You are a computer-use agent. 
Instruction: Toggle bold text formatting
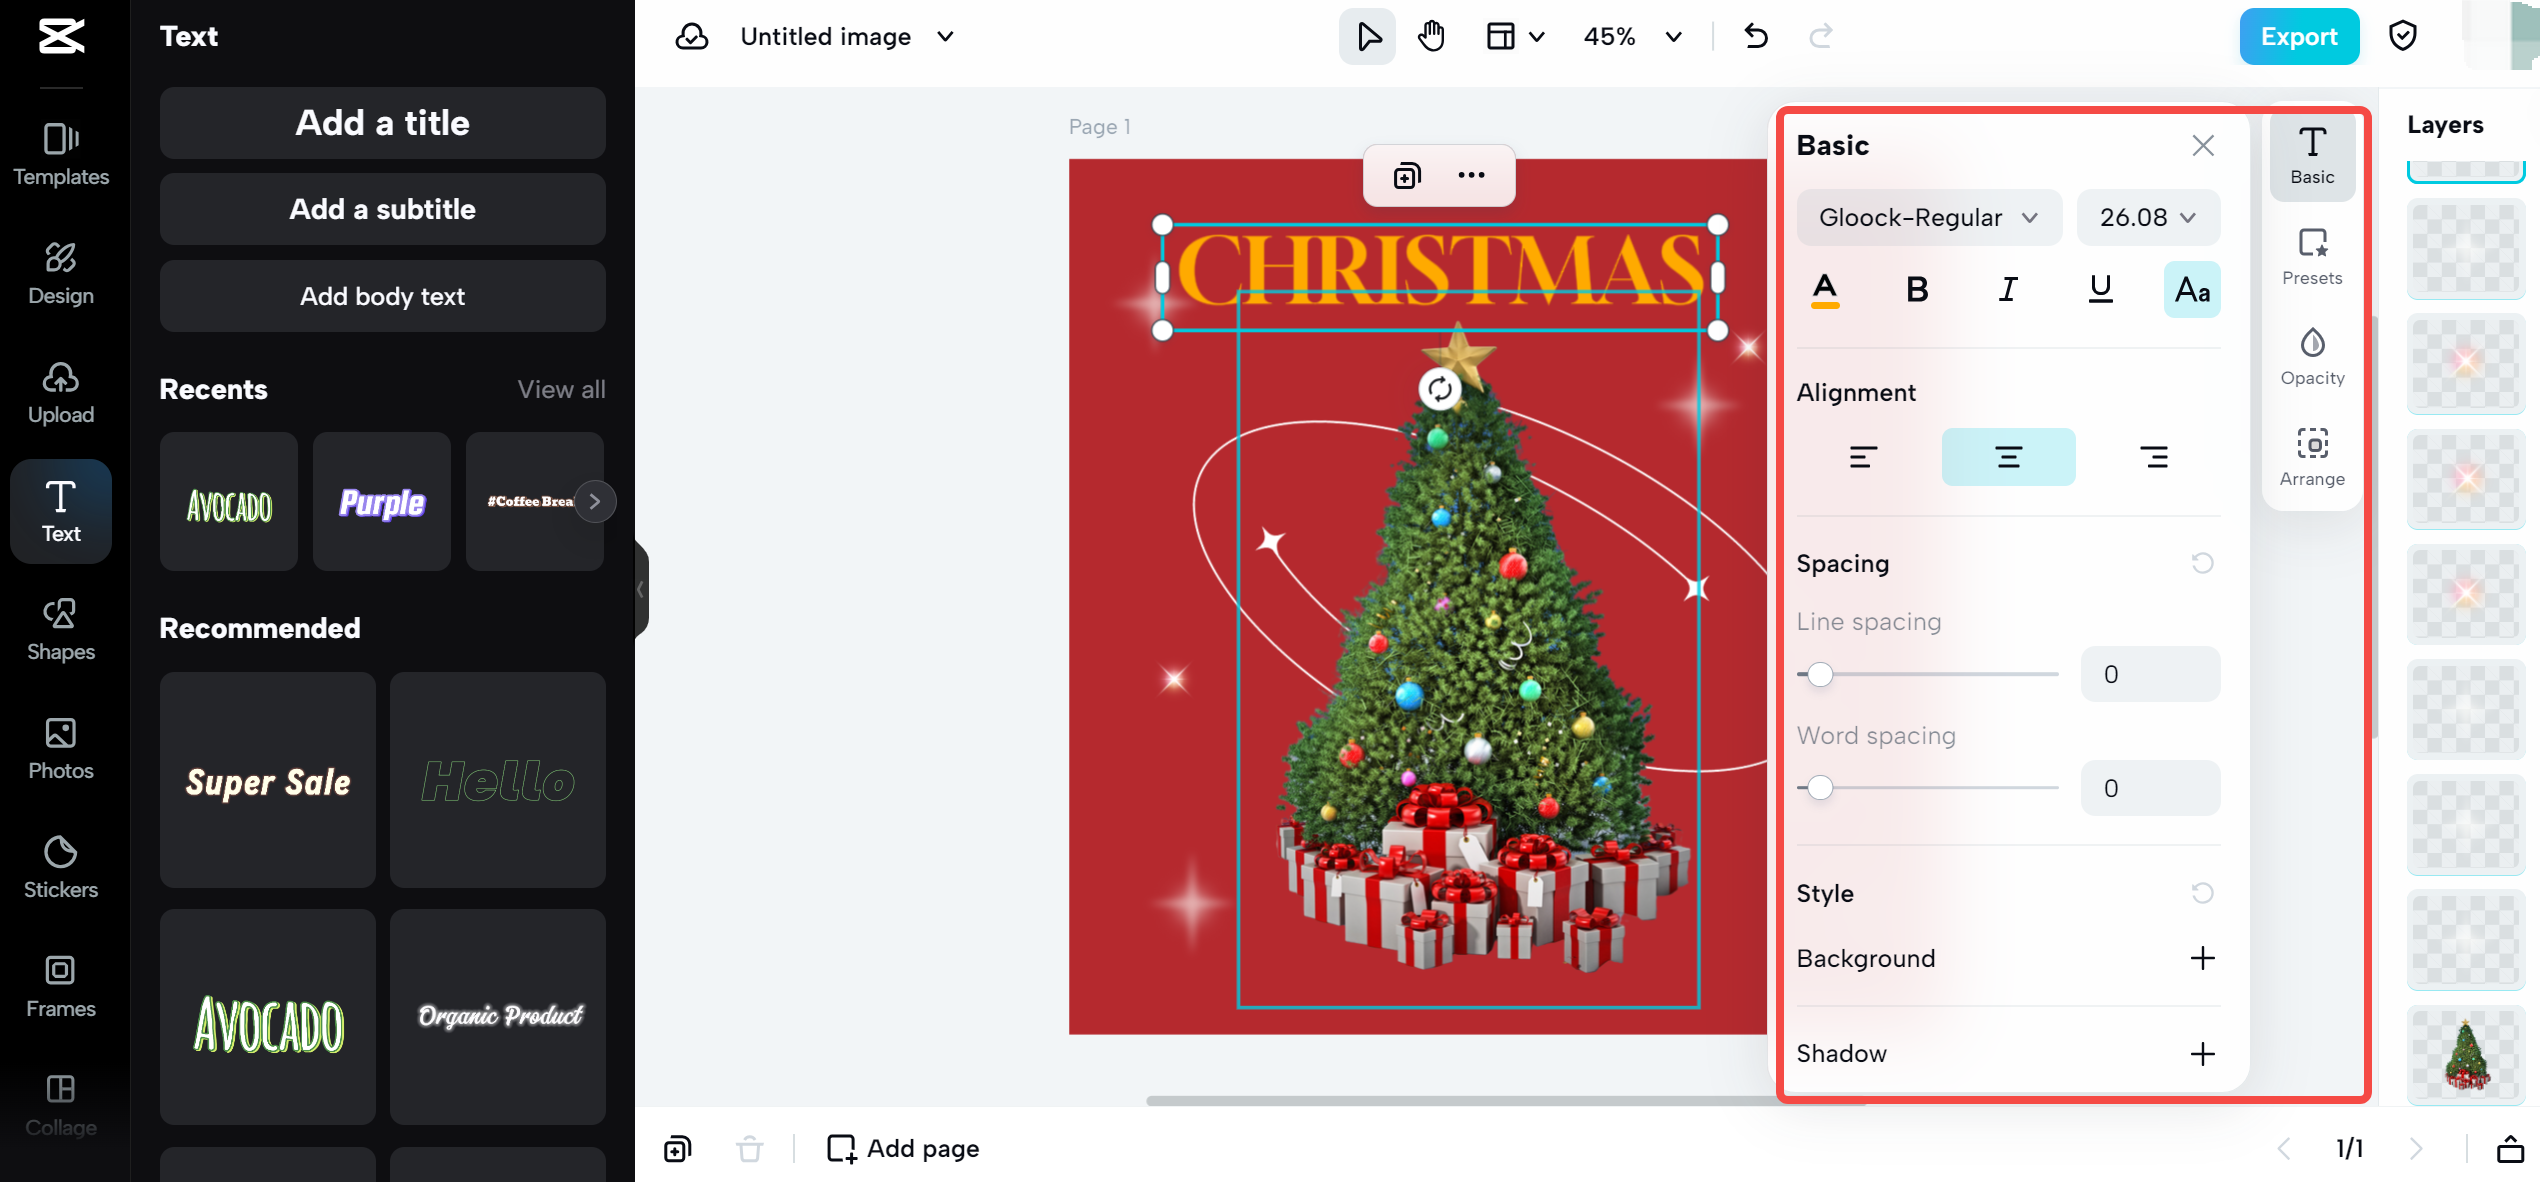point(1916,290)
